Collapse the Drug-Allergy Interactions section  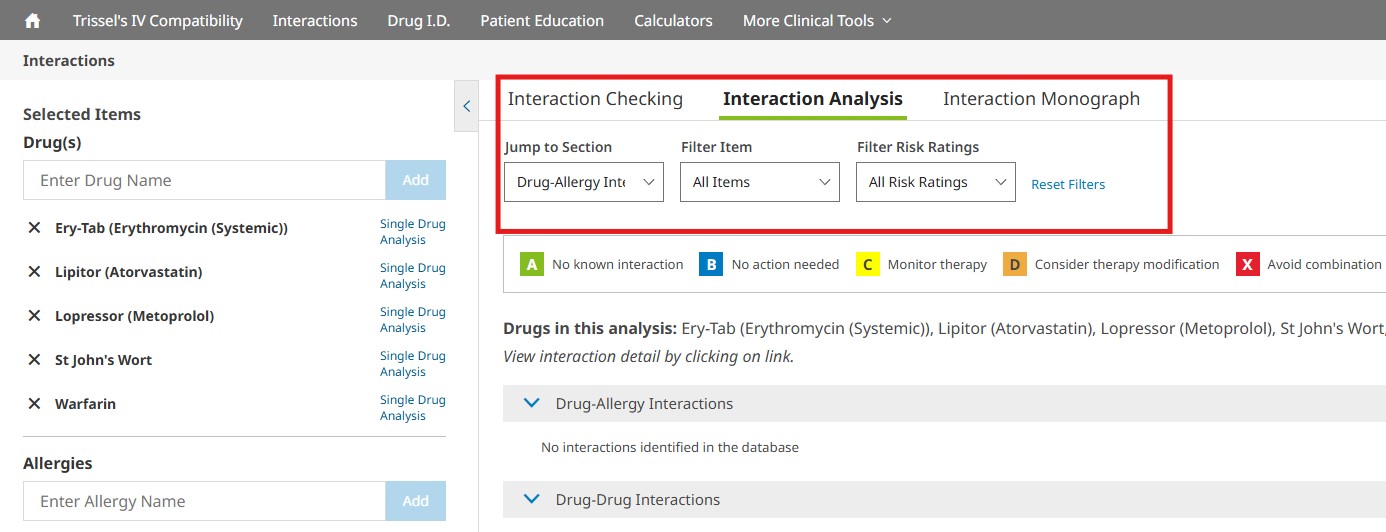[532, 403]
